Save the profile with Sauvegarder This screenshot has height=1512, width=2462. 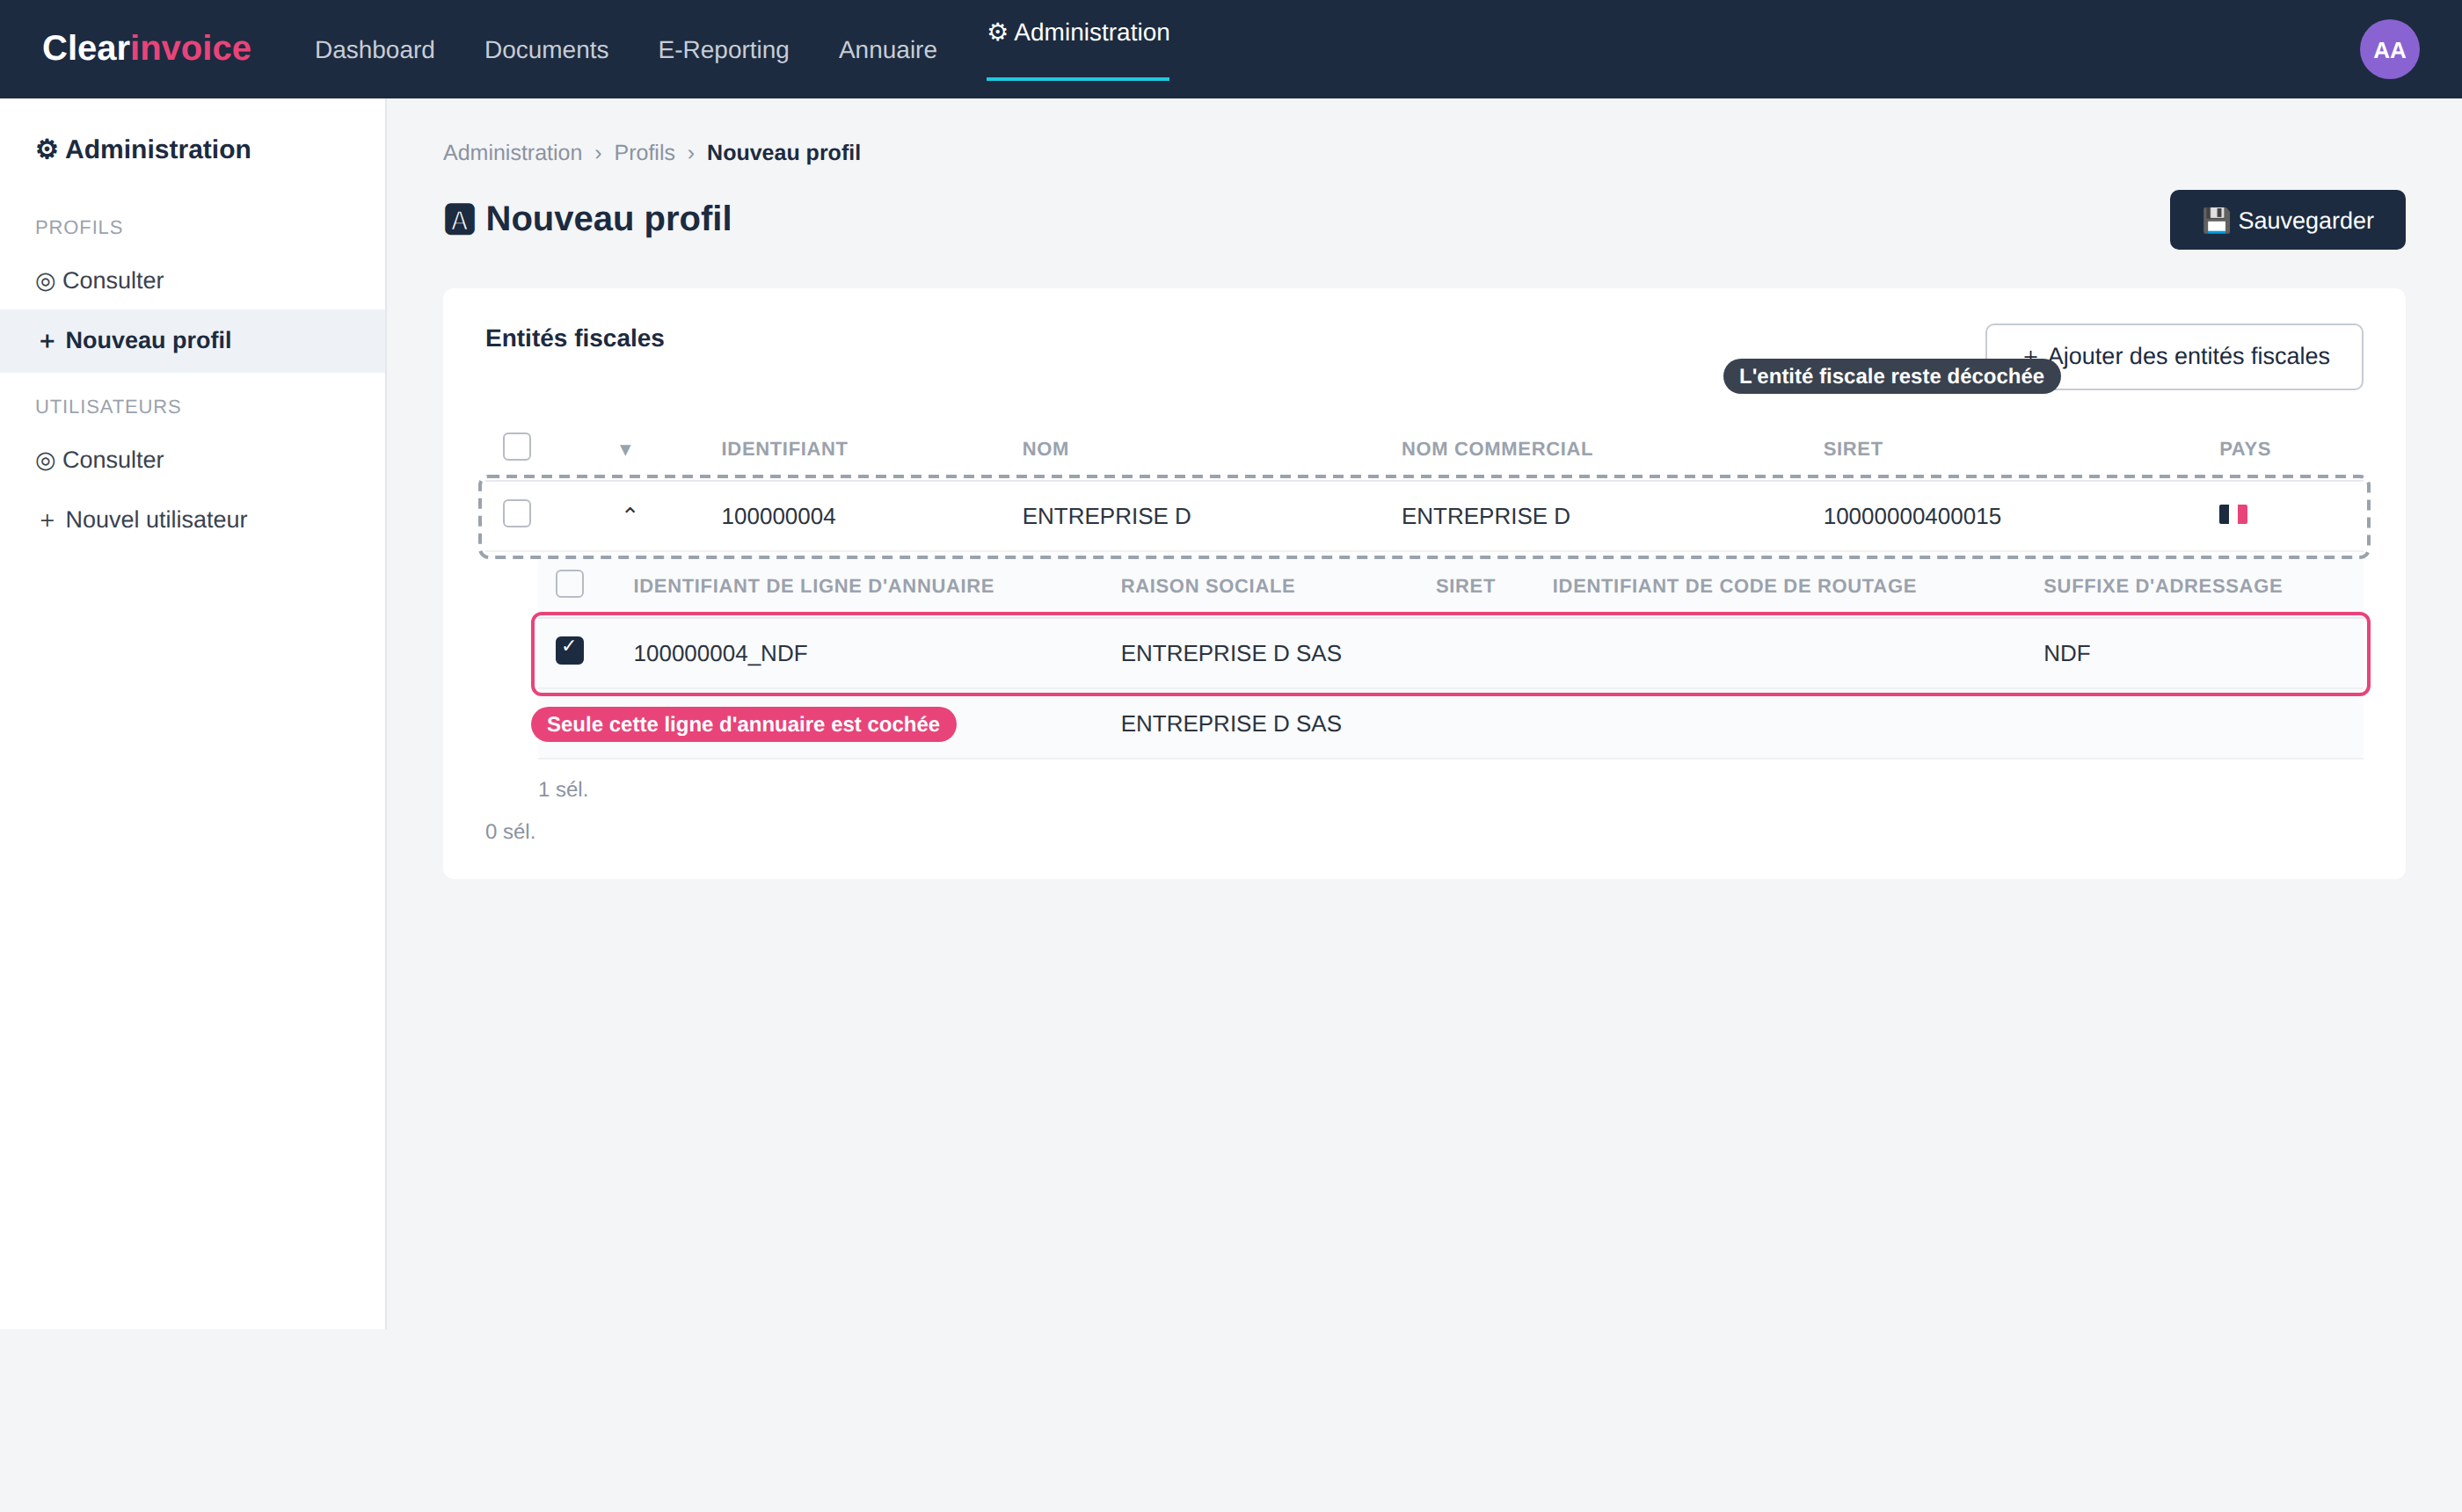click(2286, 219)
